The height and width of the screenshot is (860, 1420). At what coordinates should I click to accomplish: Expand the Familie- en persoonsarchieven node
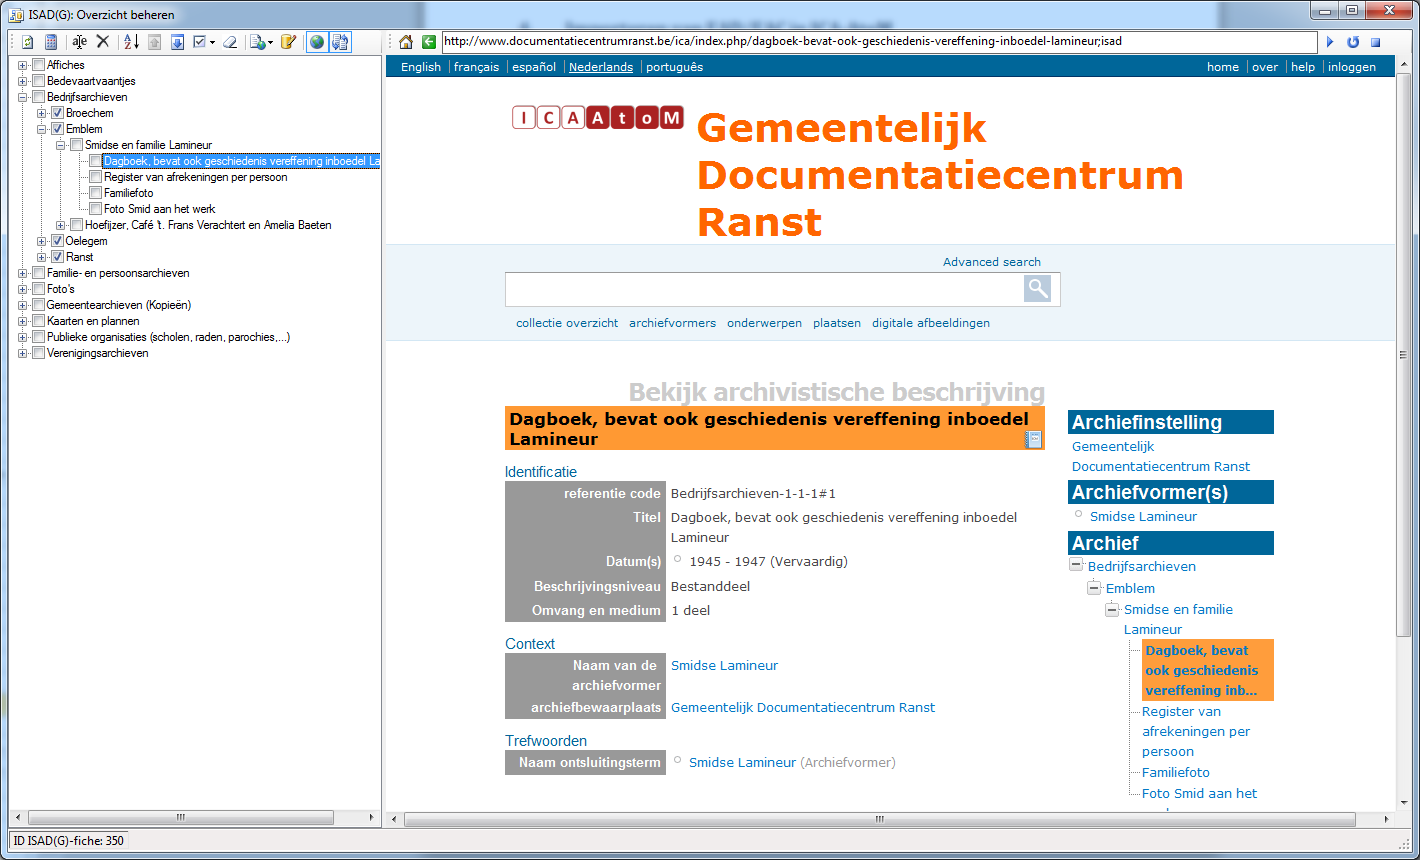point(23,273)
